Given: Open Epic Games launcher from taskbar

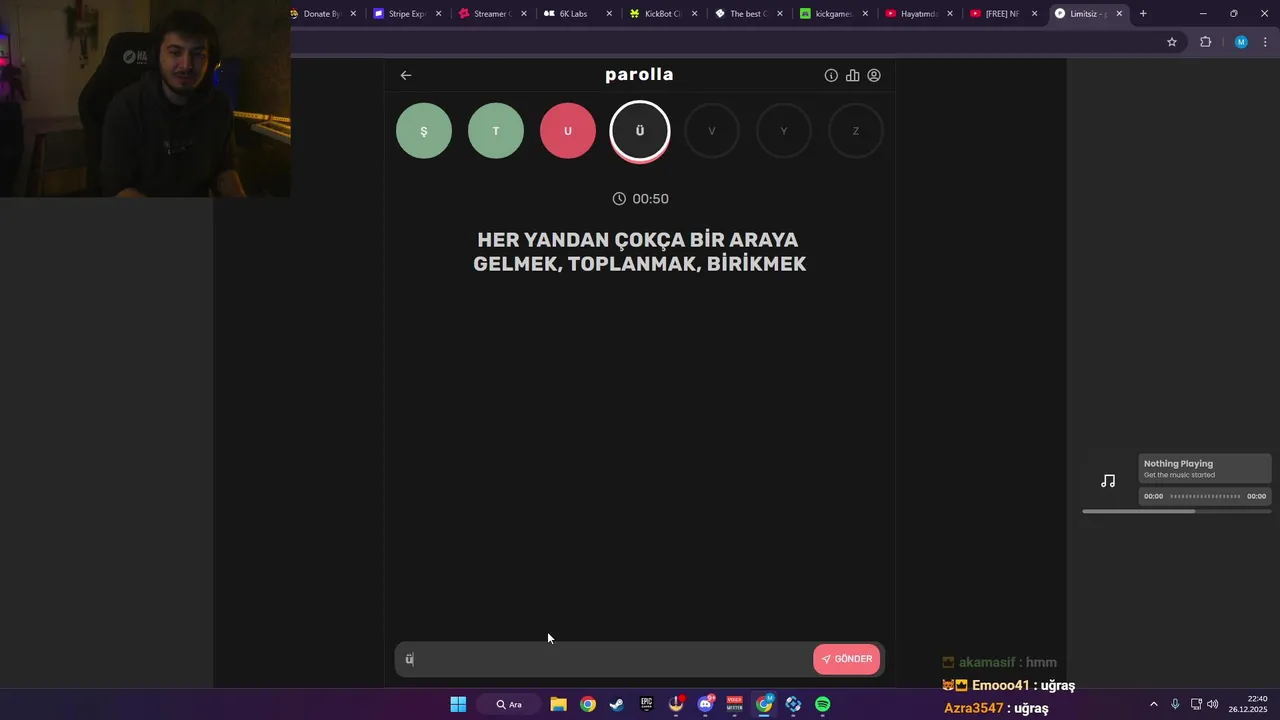Looking at the screenshot, I should click(647, 704).
